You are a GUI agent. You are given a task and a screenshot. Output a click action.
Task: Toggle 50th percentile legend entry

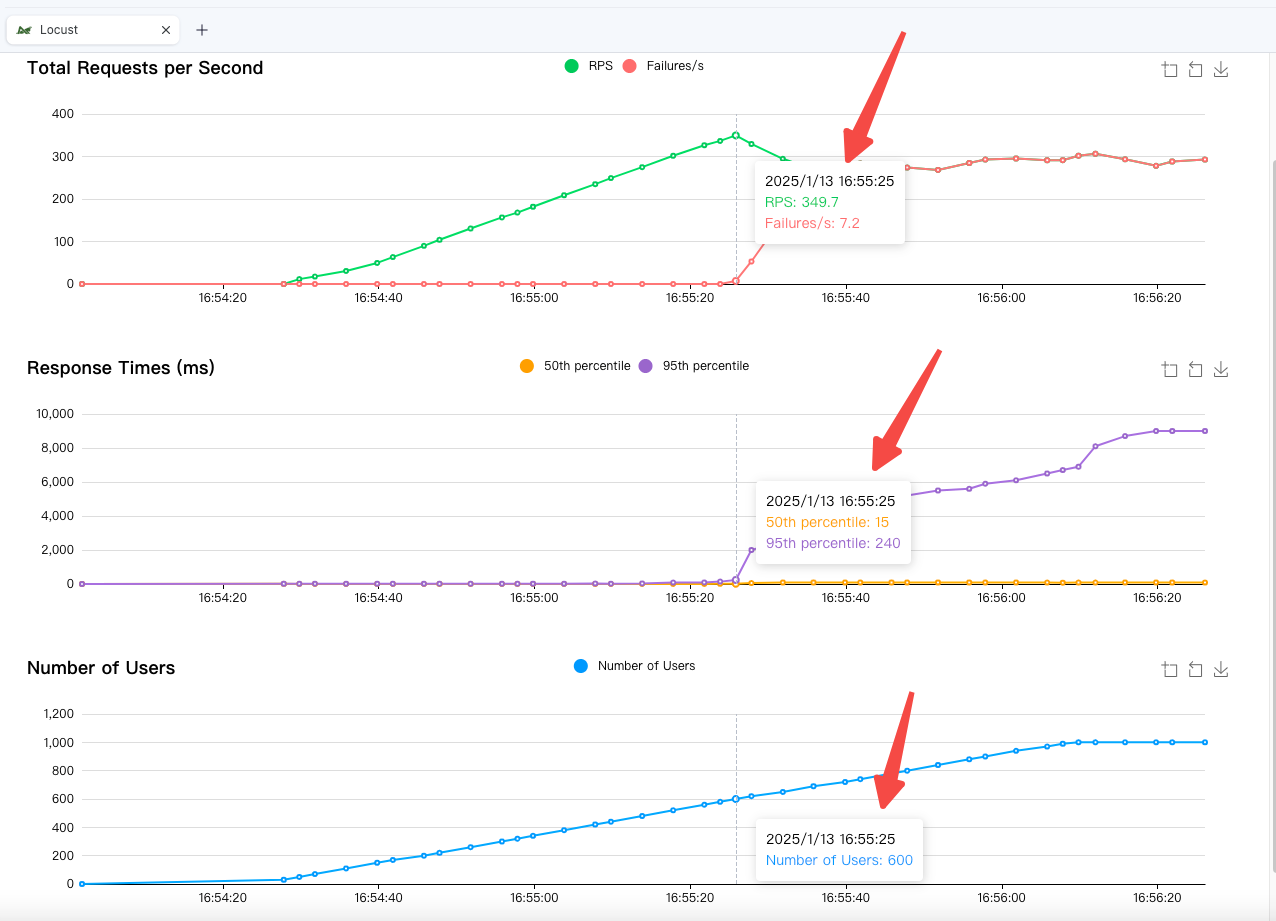tap(575, 366)
